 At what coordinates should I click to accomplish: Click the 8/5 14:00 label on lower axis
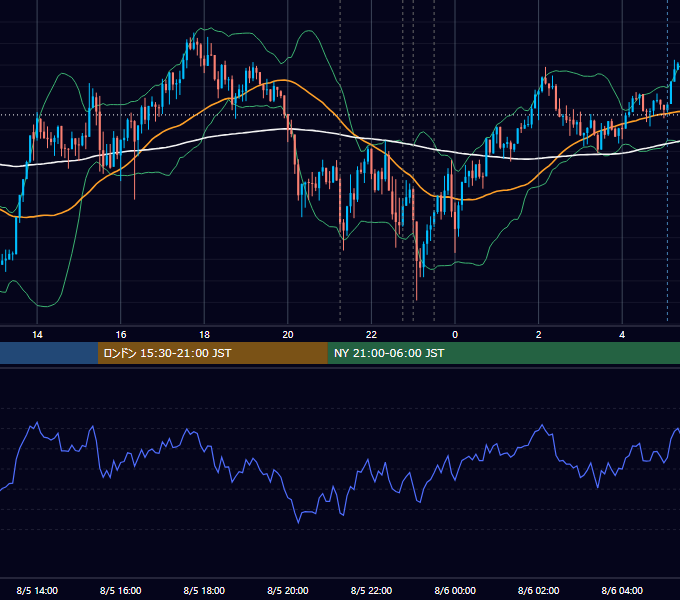coord(37,590)
